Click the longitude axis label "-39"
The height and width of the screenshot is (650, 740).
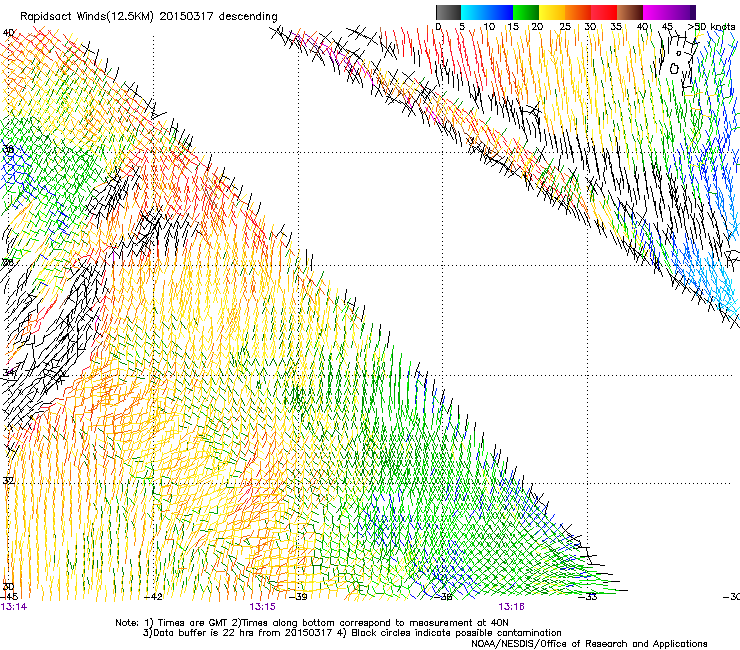point(298,597)
